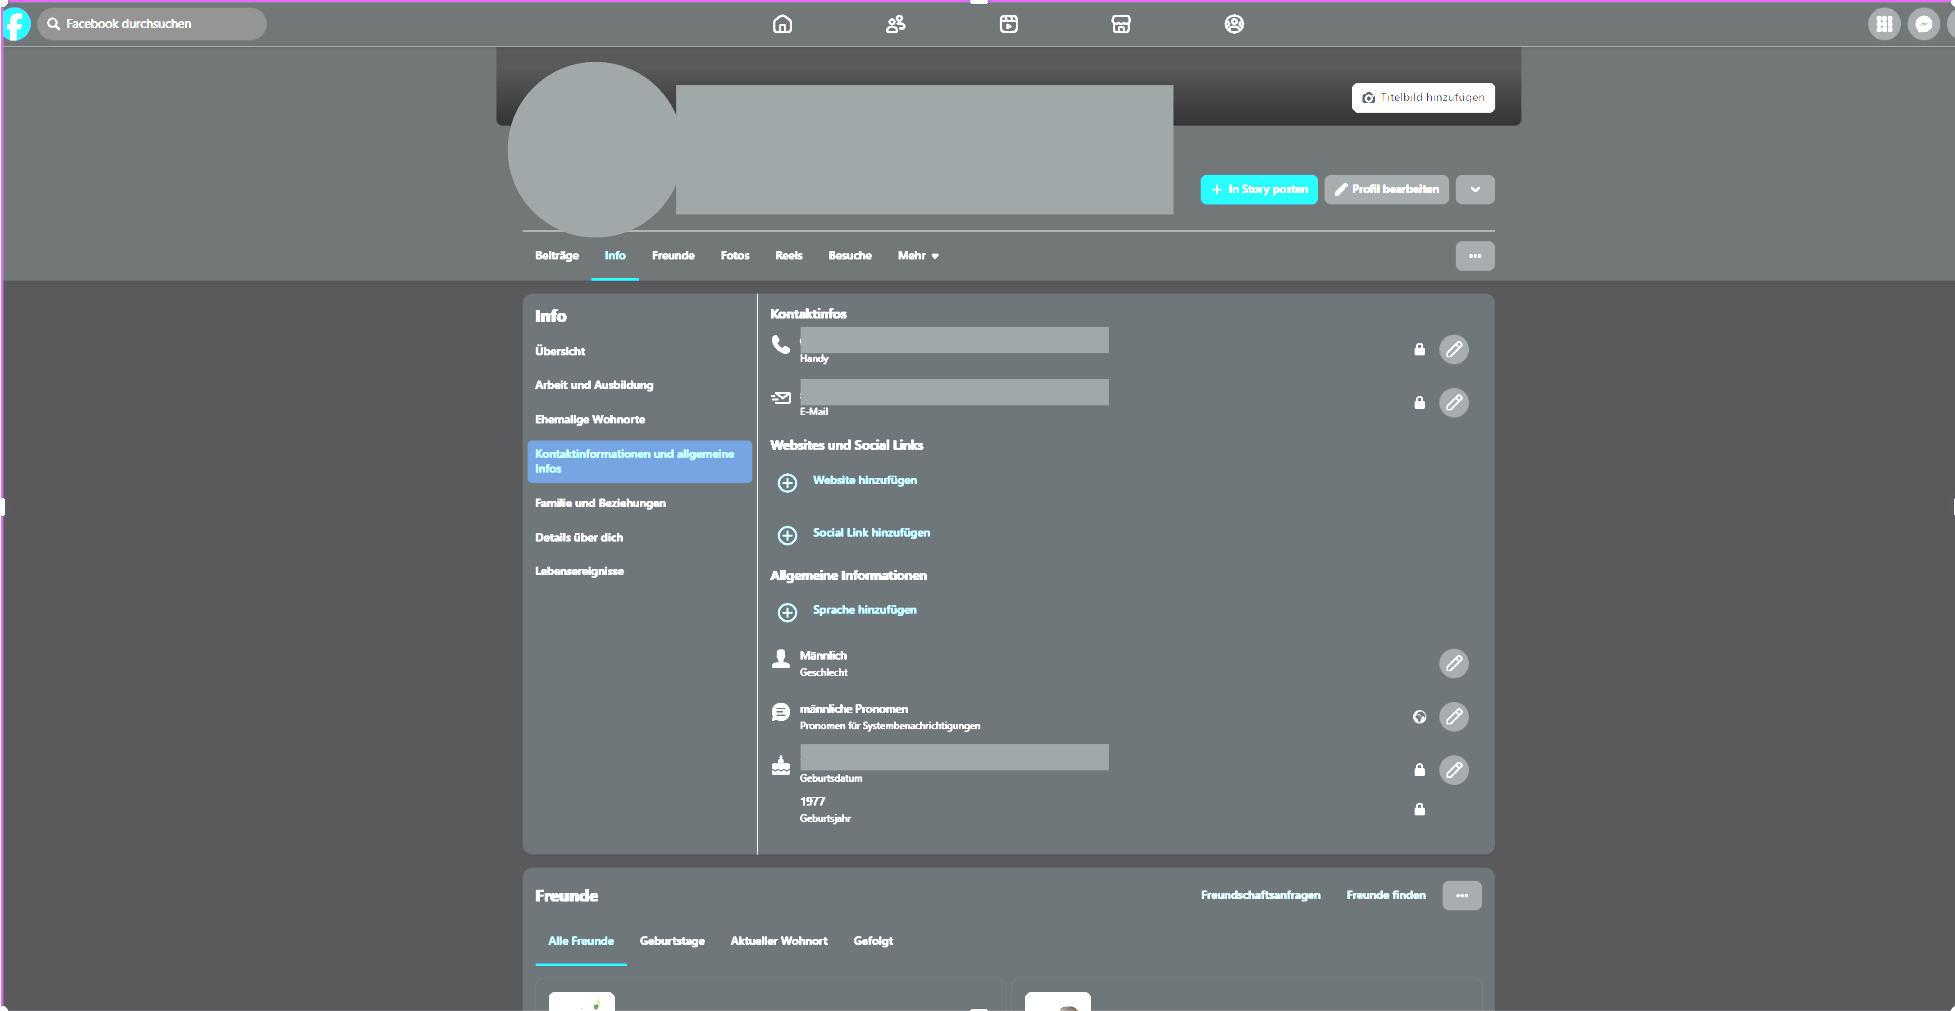Image resolution: width=1955 pixels, height=1011 pixels.
Task: Open the three-dots menu in profile tab bar
Action: click(1475, 256)
